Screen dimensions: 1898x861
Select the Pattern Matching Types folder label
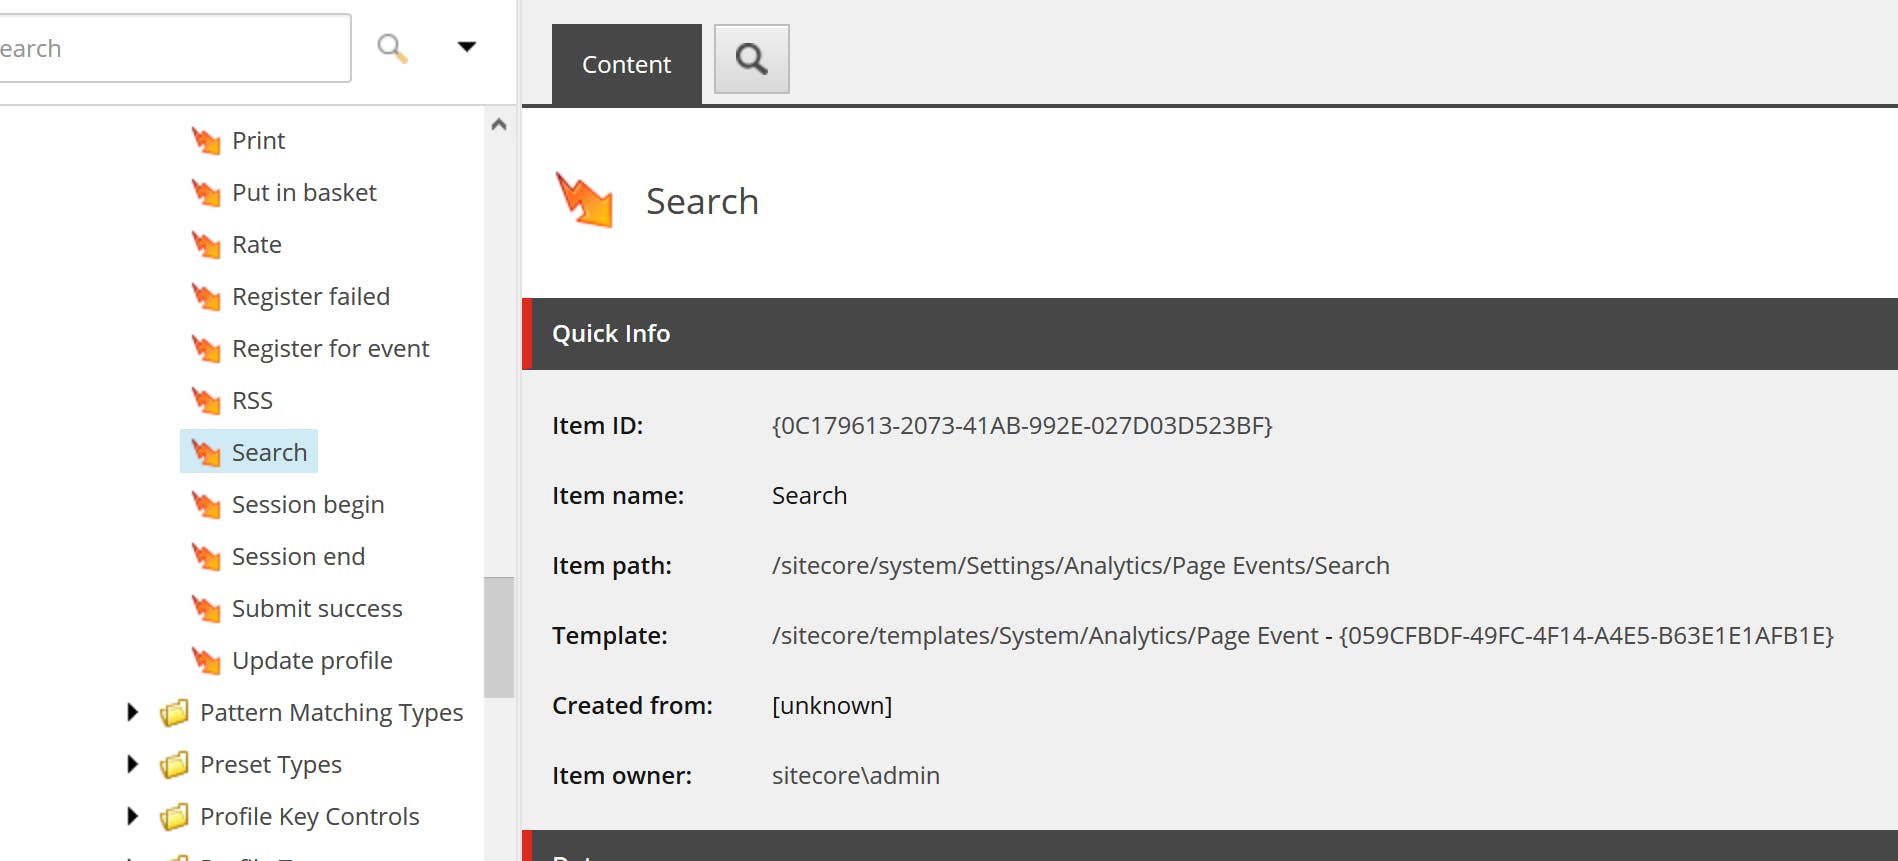332,713
